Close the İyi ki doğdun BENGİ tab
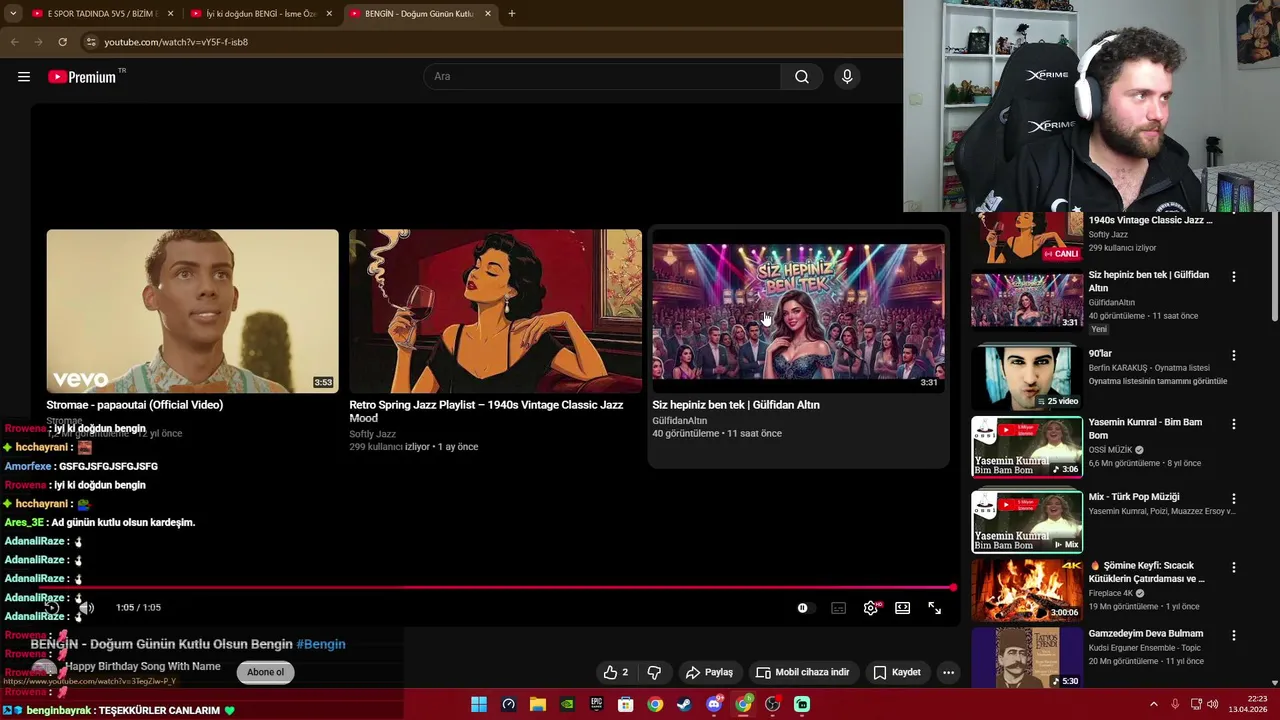Screen dimensions: 1280x720 tap(329, 14)
